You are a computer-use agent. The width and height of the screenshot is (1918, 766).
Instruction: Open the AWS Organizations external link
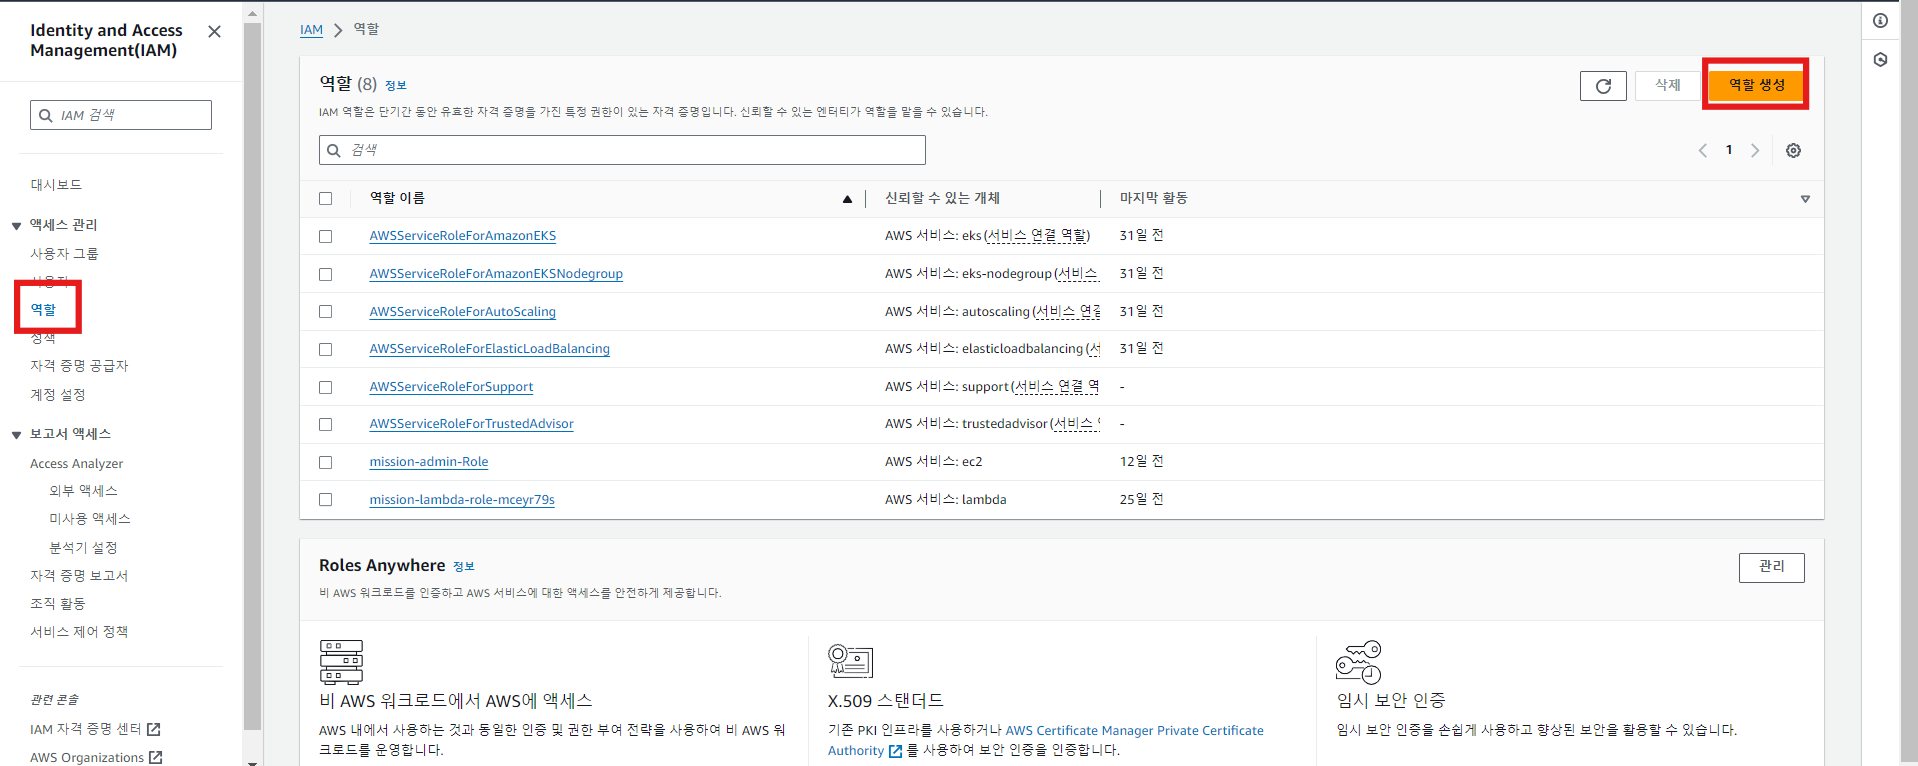pyautogui.click(x=96, y=757)
